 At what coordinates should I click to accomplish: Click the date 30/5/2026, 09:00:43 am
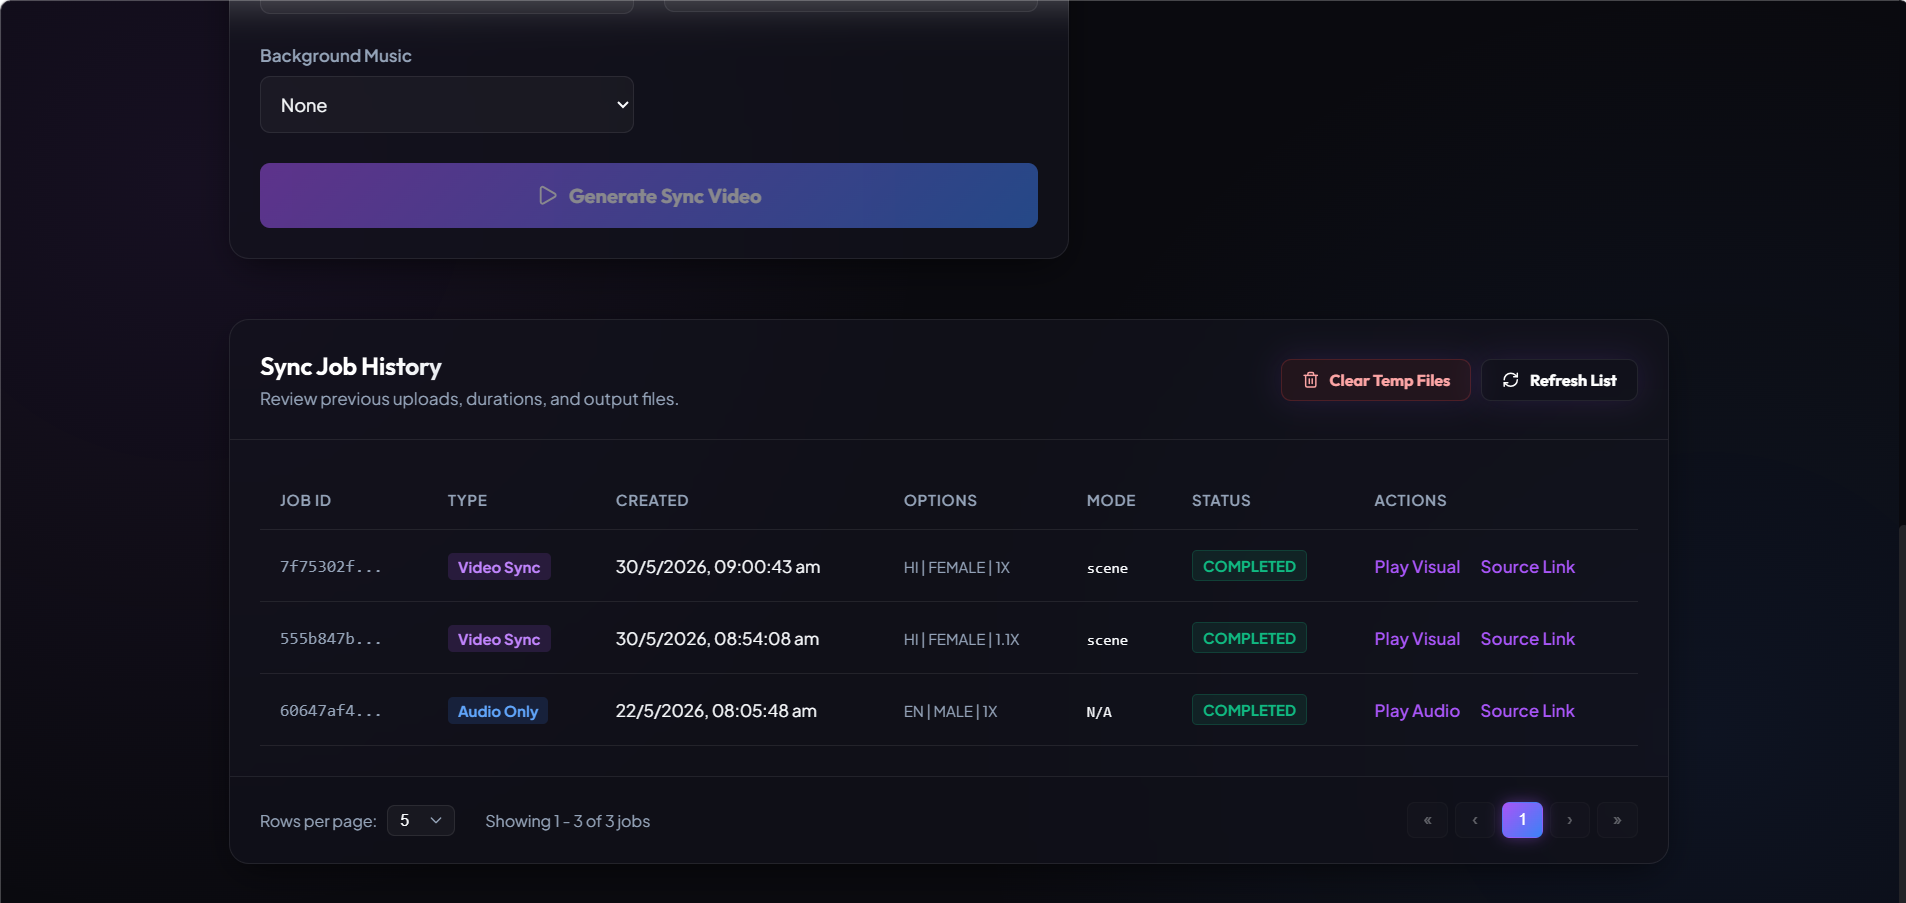coord(718,567)
